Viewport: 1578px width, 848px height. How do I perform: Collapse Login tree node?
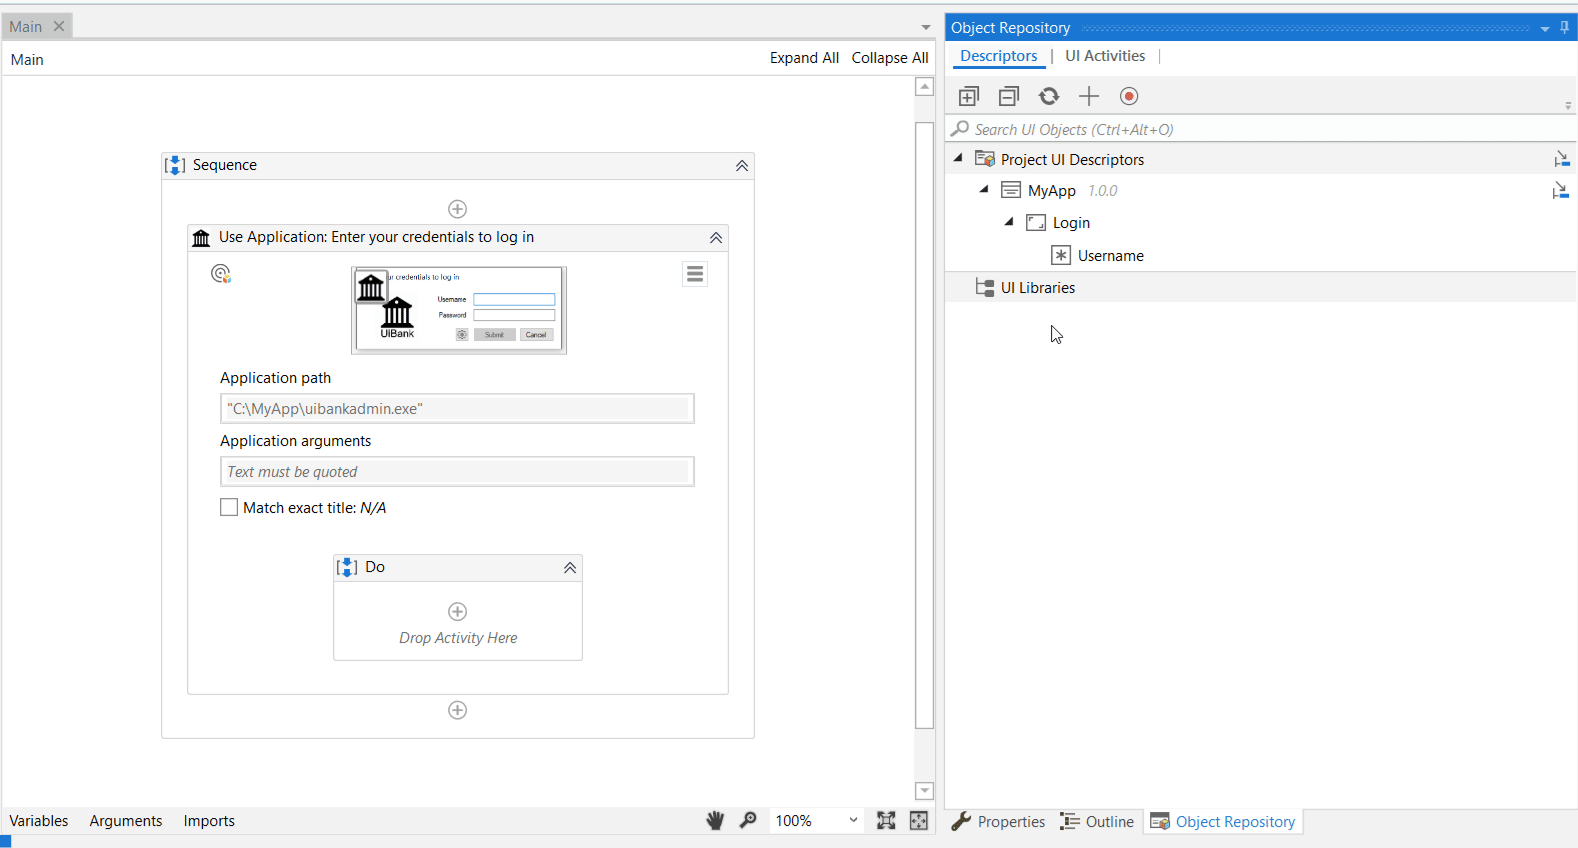[1009, 222]
